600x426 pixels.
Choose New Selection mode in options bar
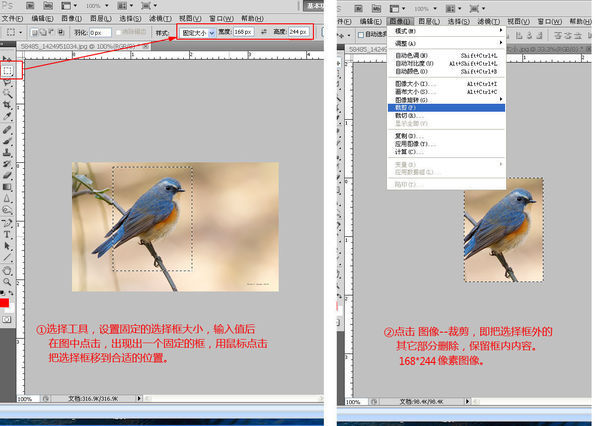click(34, 33)
